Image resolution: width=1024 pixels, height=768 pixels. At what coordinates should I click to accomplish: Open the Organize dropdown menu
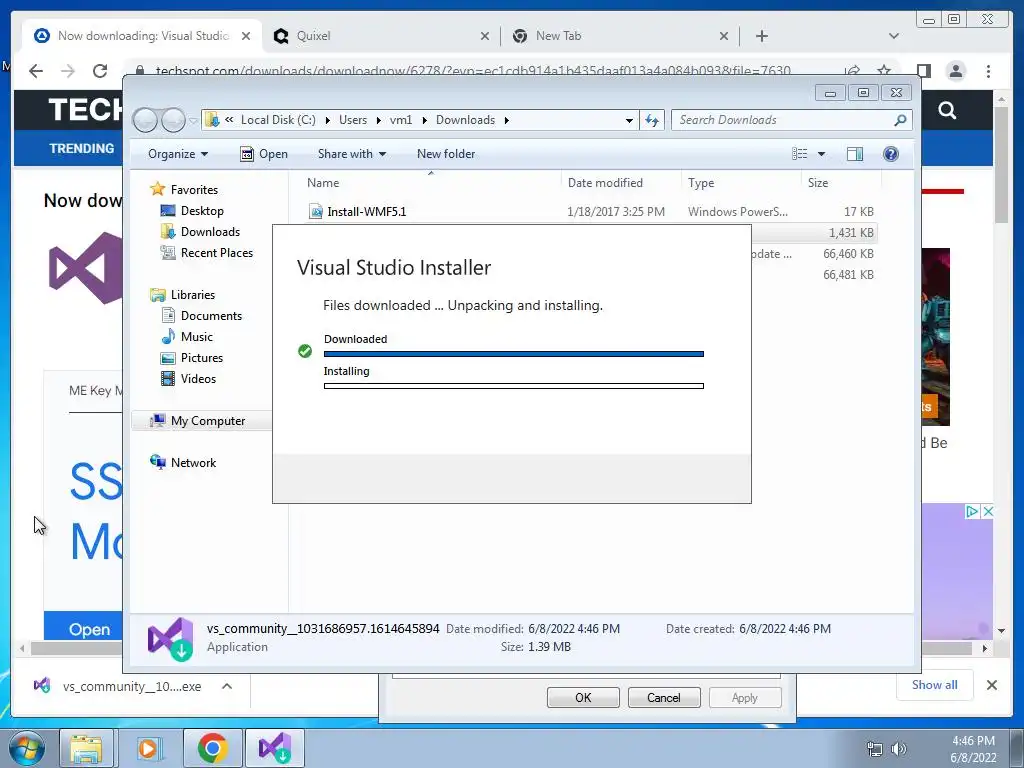(178, 154)
